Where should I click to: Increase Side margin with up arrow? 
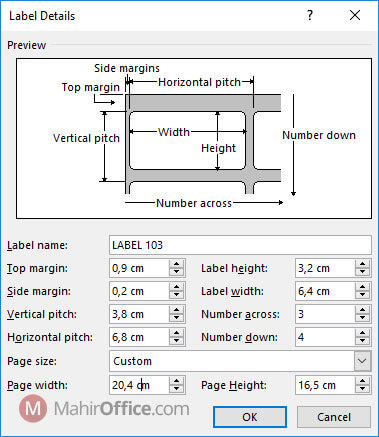(176, 287)
